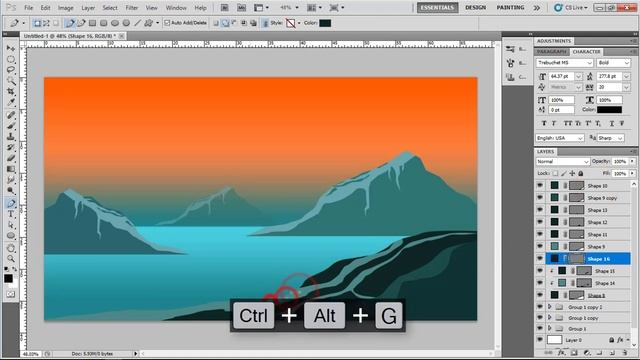Click Delete layer trash icon
The width and height of the screenshot is (640, 360).
point(625,353)
